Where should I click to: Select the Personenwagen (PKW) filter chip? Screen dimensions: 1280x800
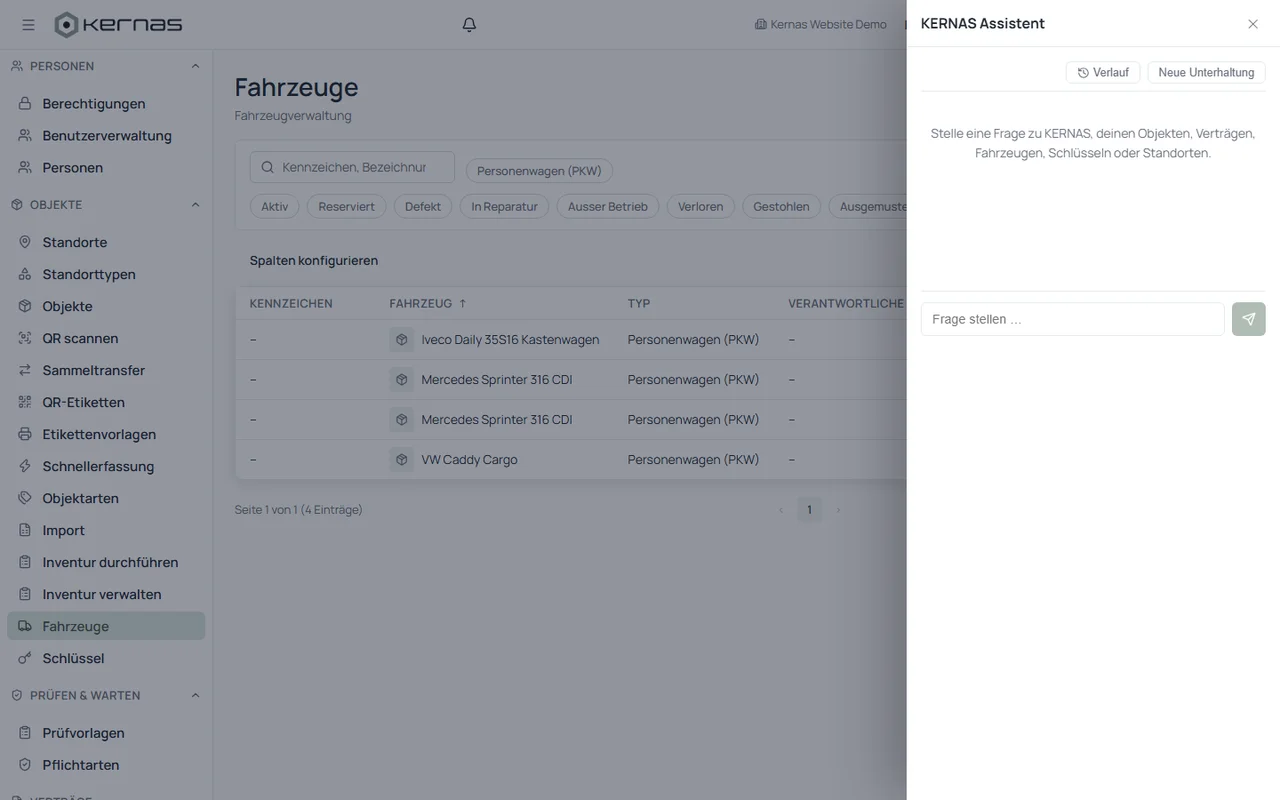[x=539, y=171]
